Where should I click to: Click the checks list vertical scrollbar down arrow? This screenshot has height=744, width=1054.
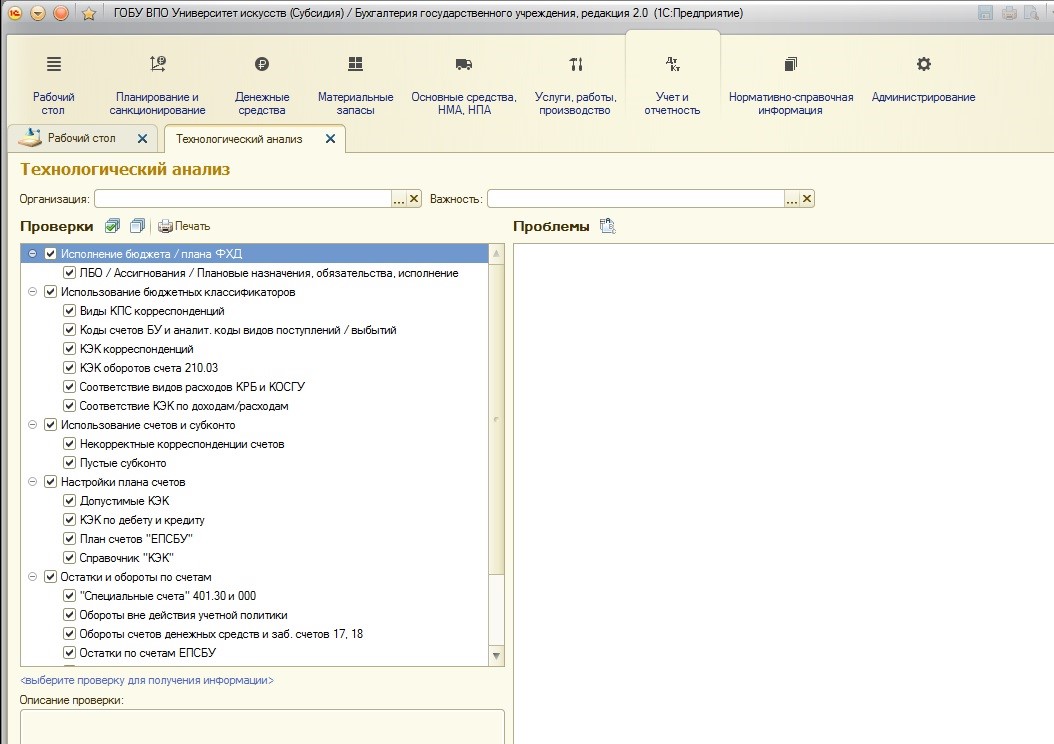coord(496,656)
